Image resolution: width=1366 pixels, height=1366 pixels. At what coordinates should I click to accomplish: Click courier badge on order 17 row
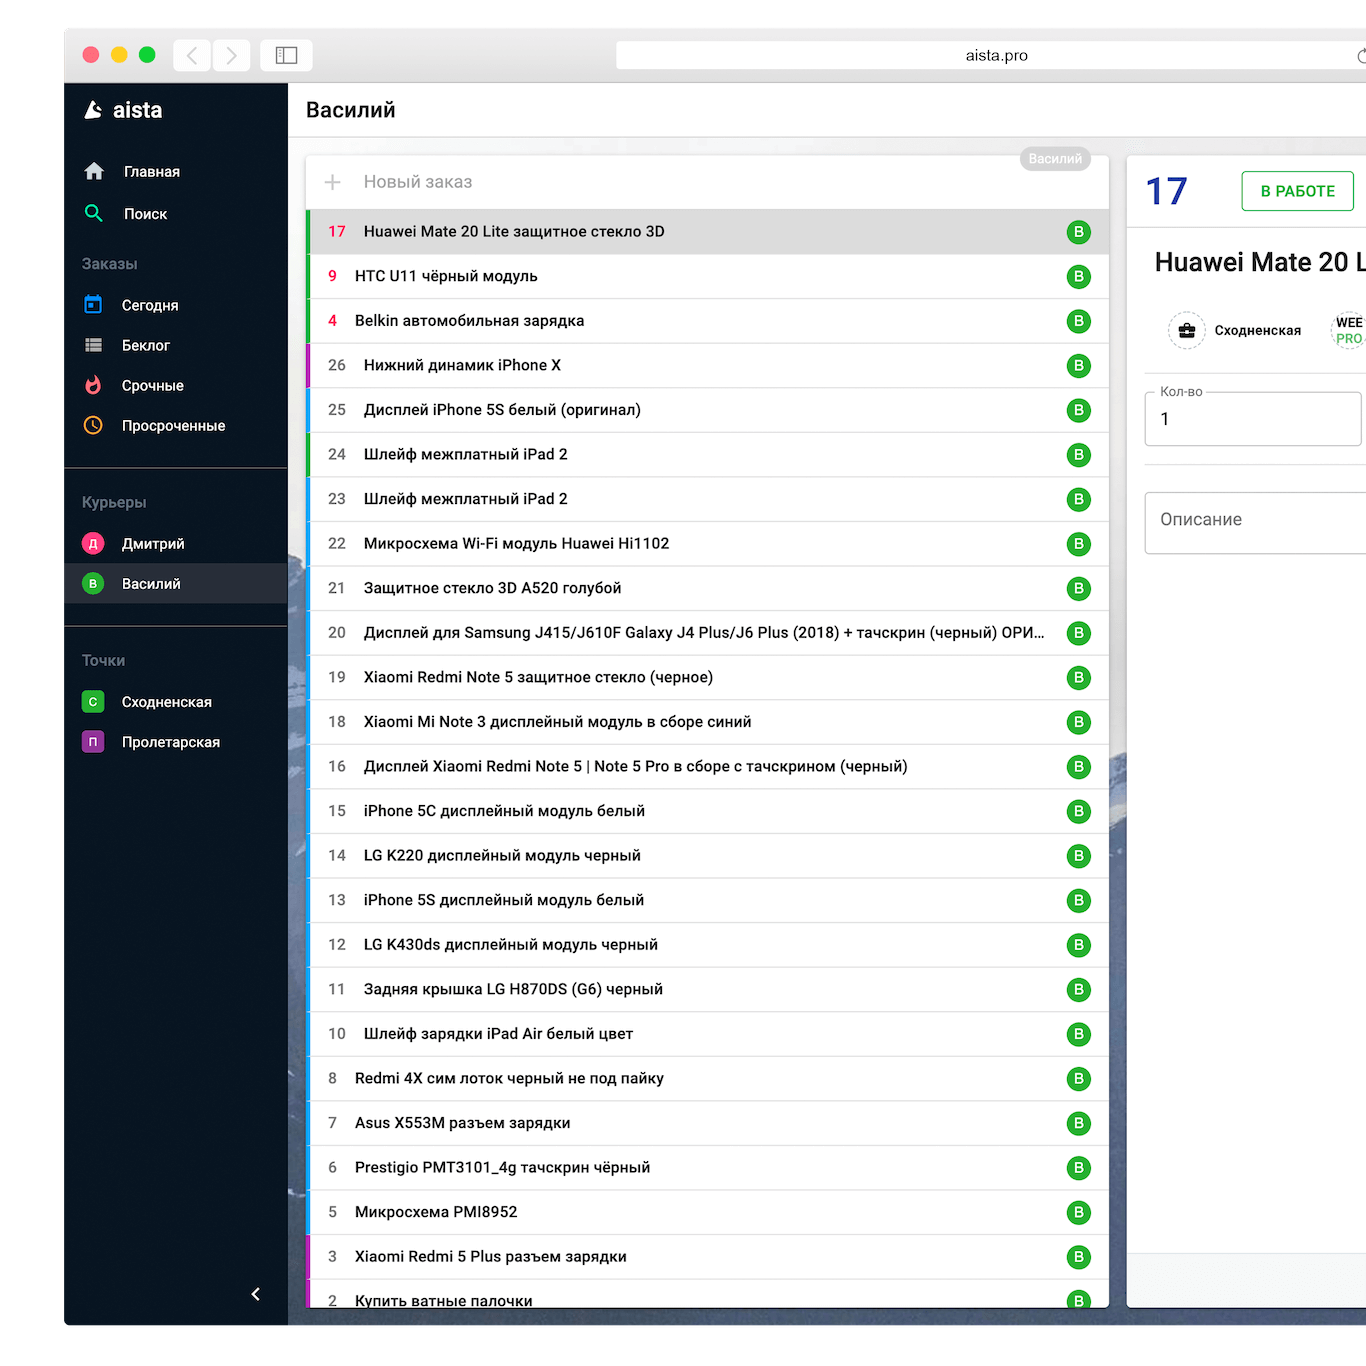(1078, 232)
